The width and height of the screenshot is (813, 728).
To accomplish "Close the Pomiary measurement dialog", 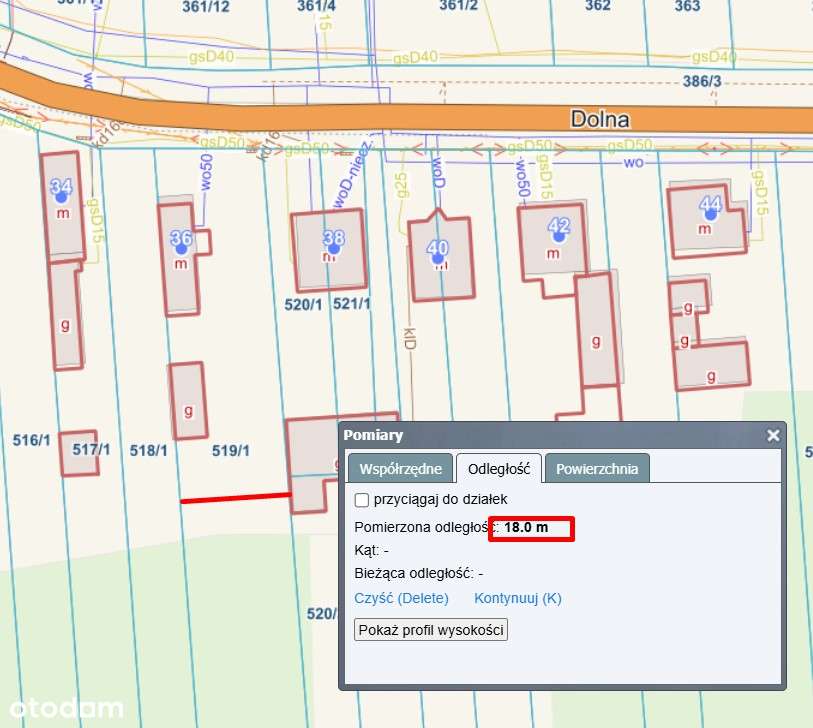I will click(773, 436).
